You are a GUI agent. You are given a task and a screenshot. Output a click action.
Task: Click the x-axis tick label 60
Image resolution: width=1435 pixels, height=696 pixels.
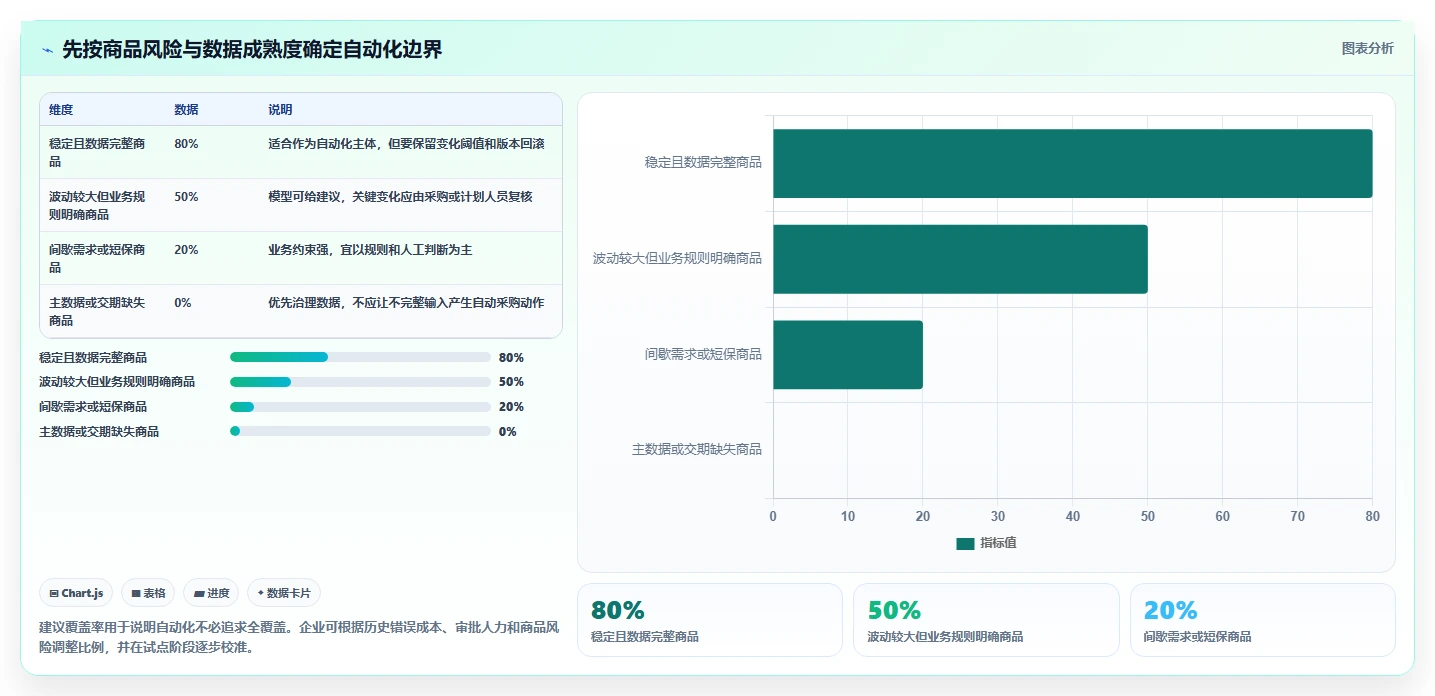pos(1223,516)
